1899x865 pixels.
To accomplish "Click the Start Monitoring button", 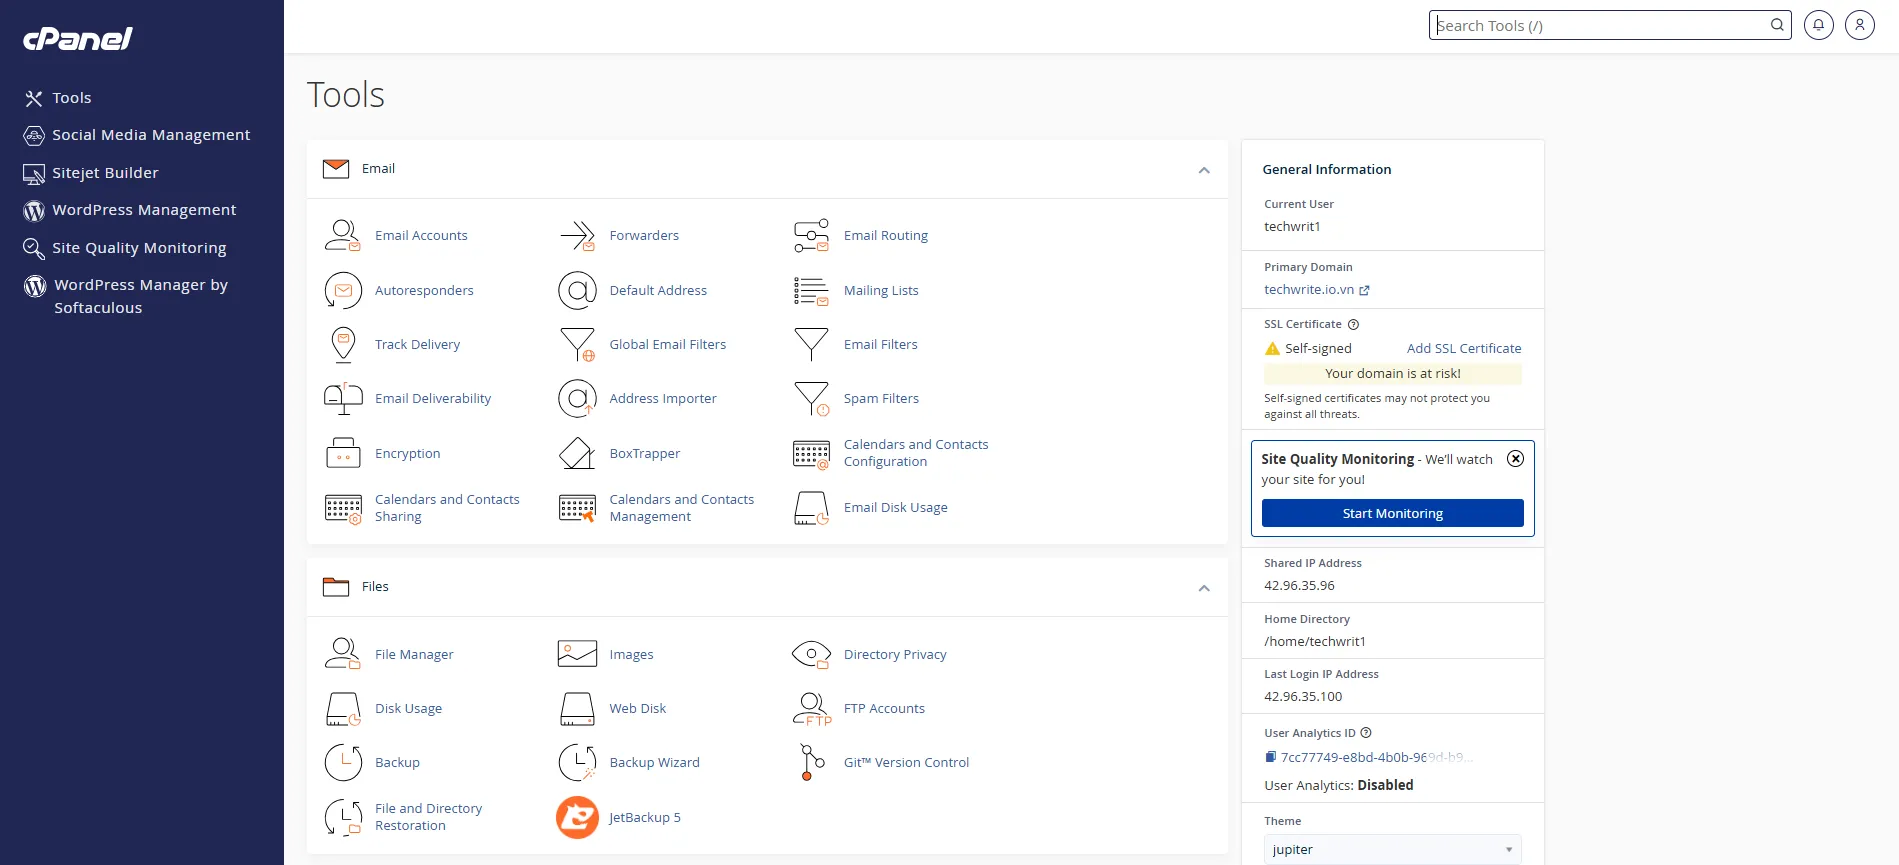I will (x=1392, y=513).
